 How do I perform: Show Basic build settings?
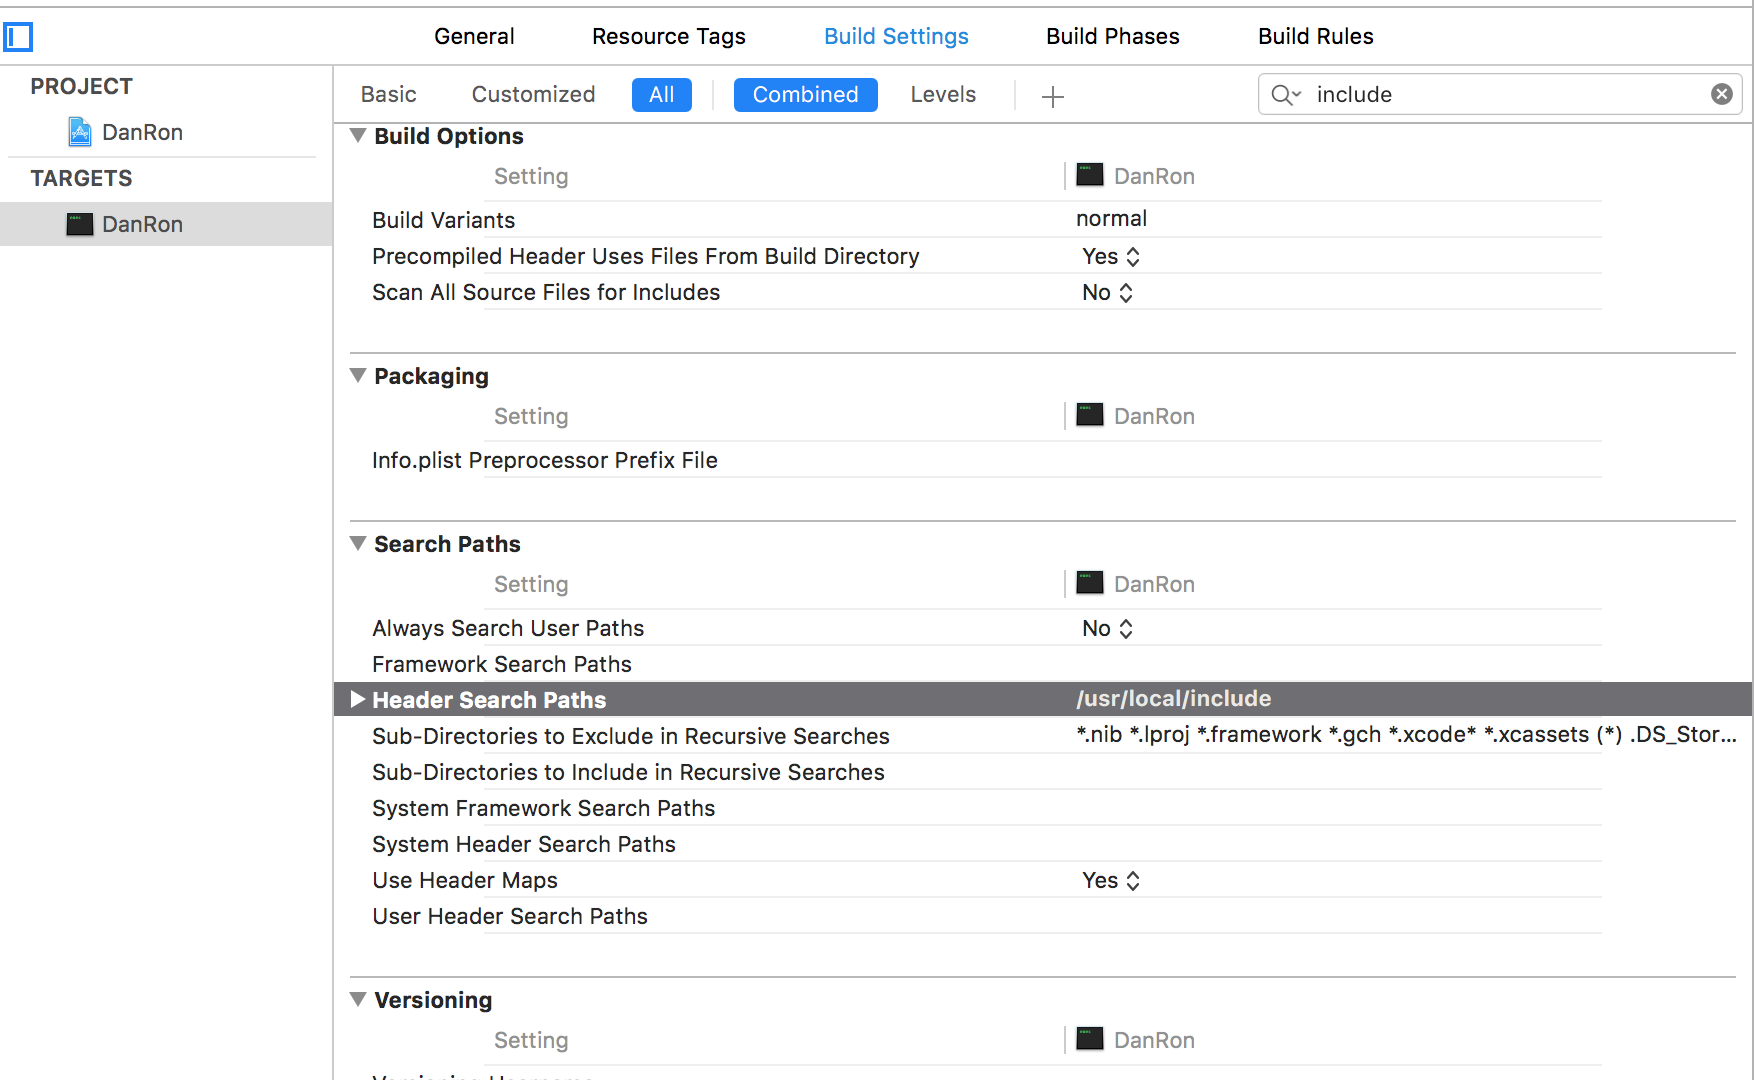[389, 94]
